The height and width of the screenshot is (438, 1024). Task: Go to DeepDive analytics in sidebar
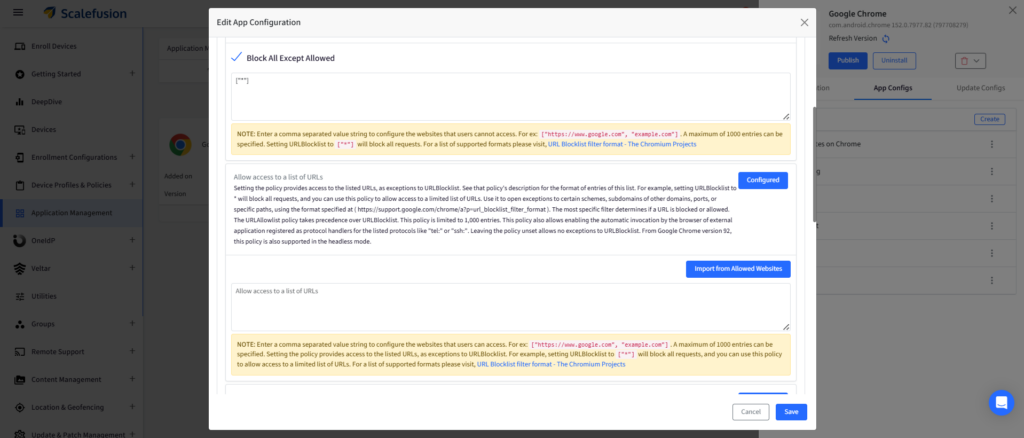[x=46, y=102]
